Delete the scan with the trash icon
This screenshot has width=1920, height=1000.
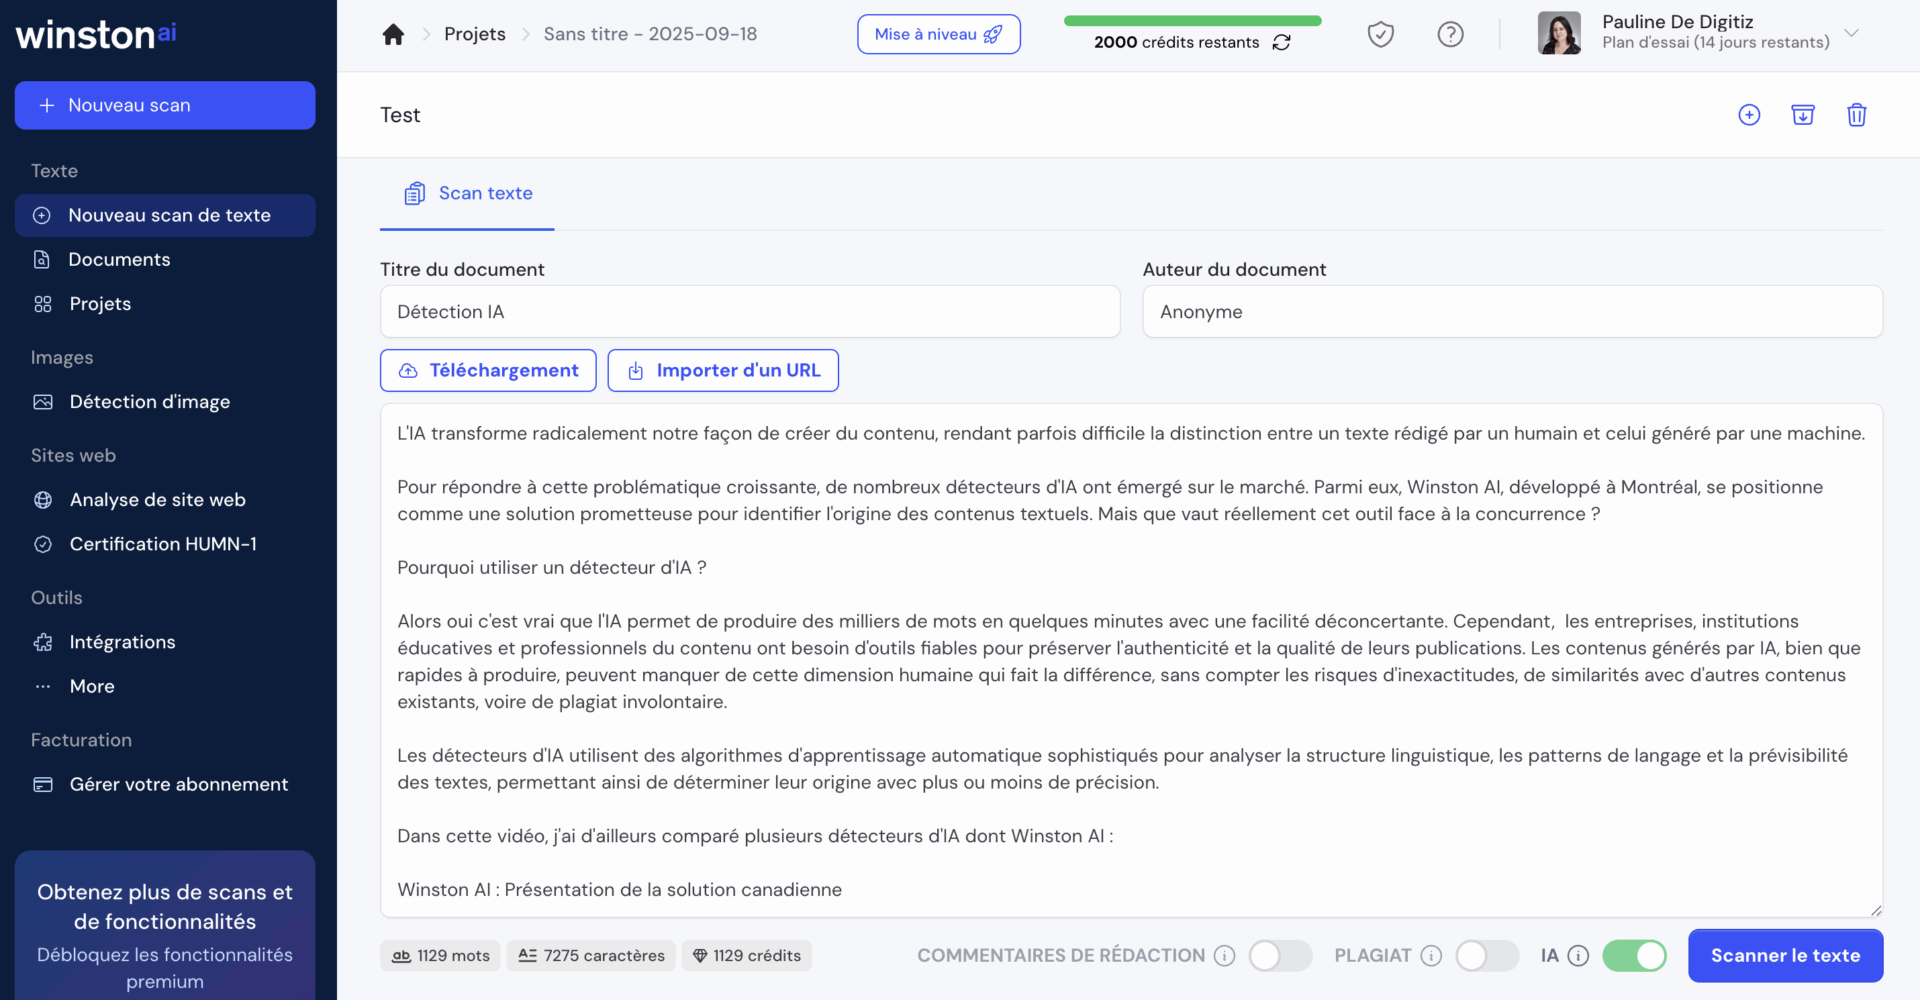tap(1856, 115)
